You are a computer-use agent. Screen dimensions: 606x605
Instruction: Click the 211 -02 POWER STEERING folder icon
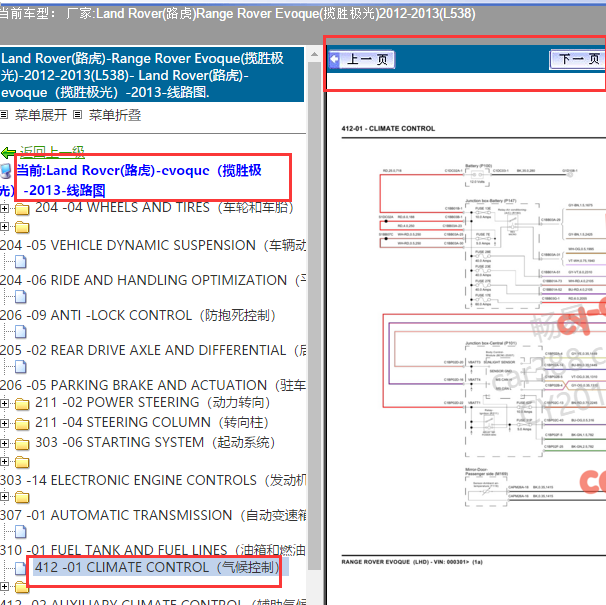pos(22,404)
